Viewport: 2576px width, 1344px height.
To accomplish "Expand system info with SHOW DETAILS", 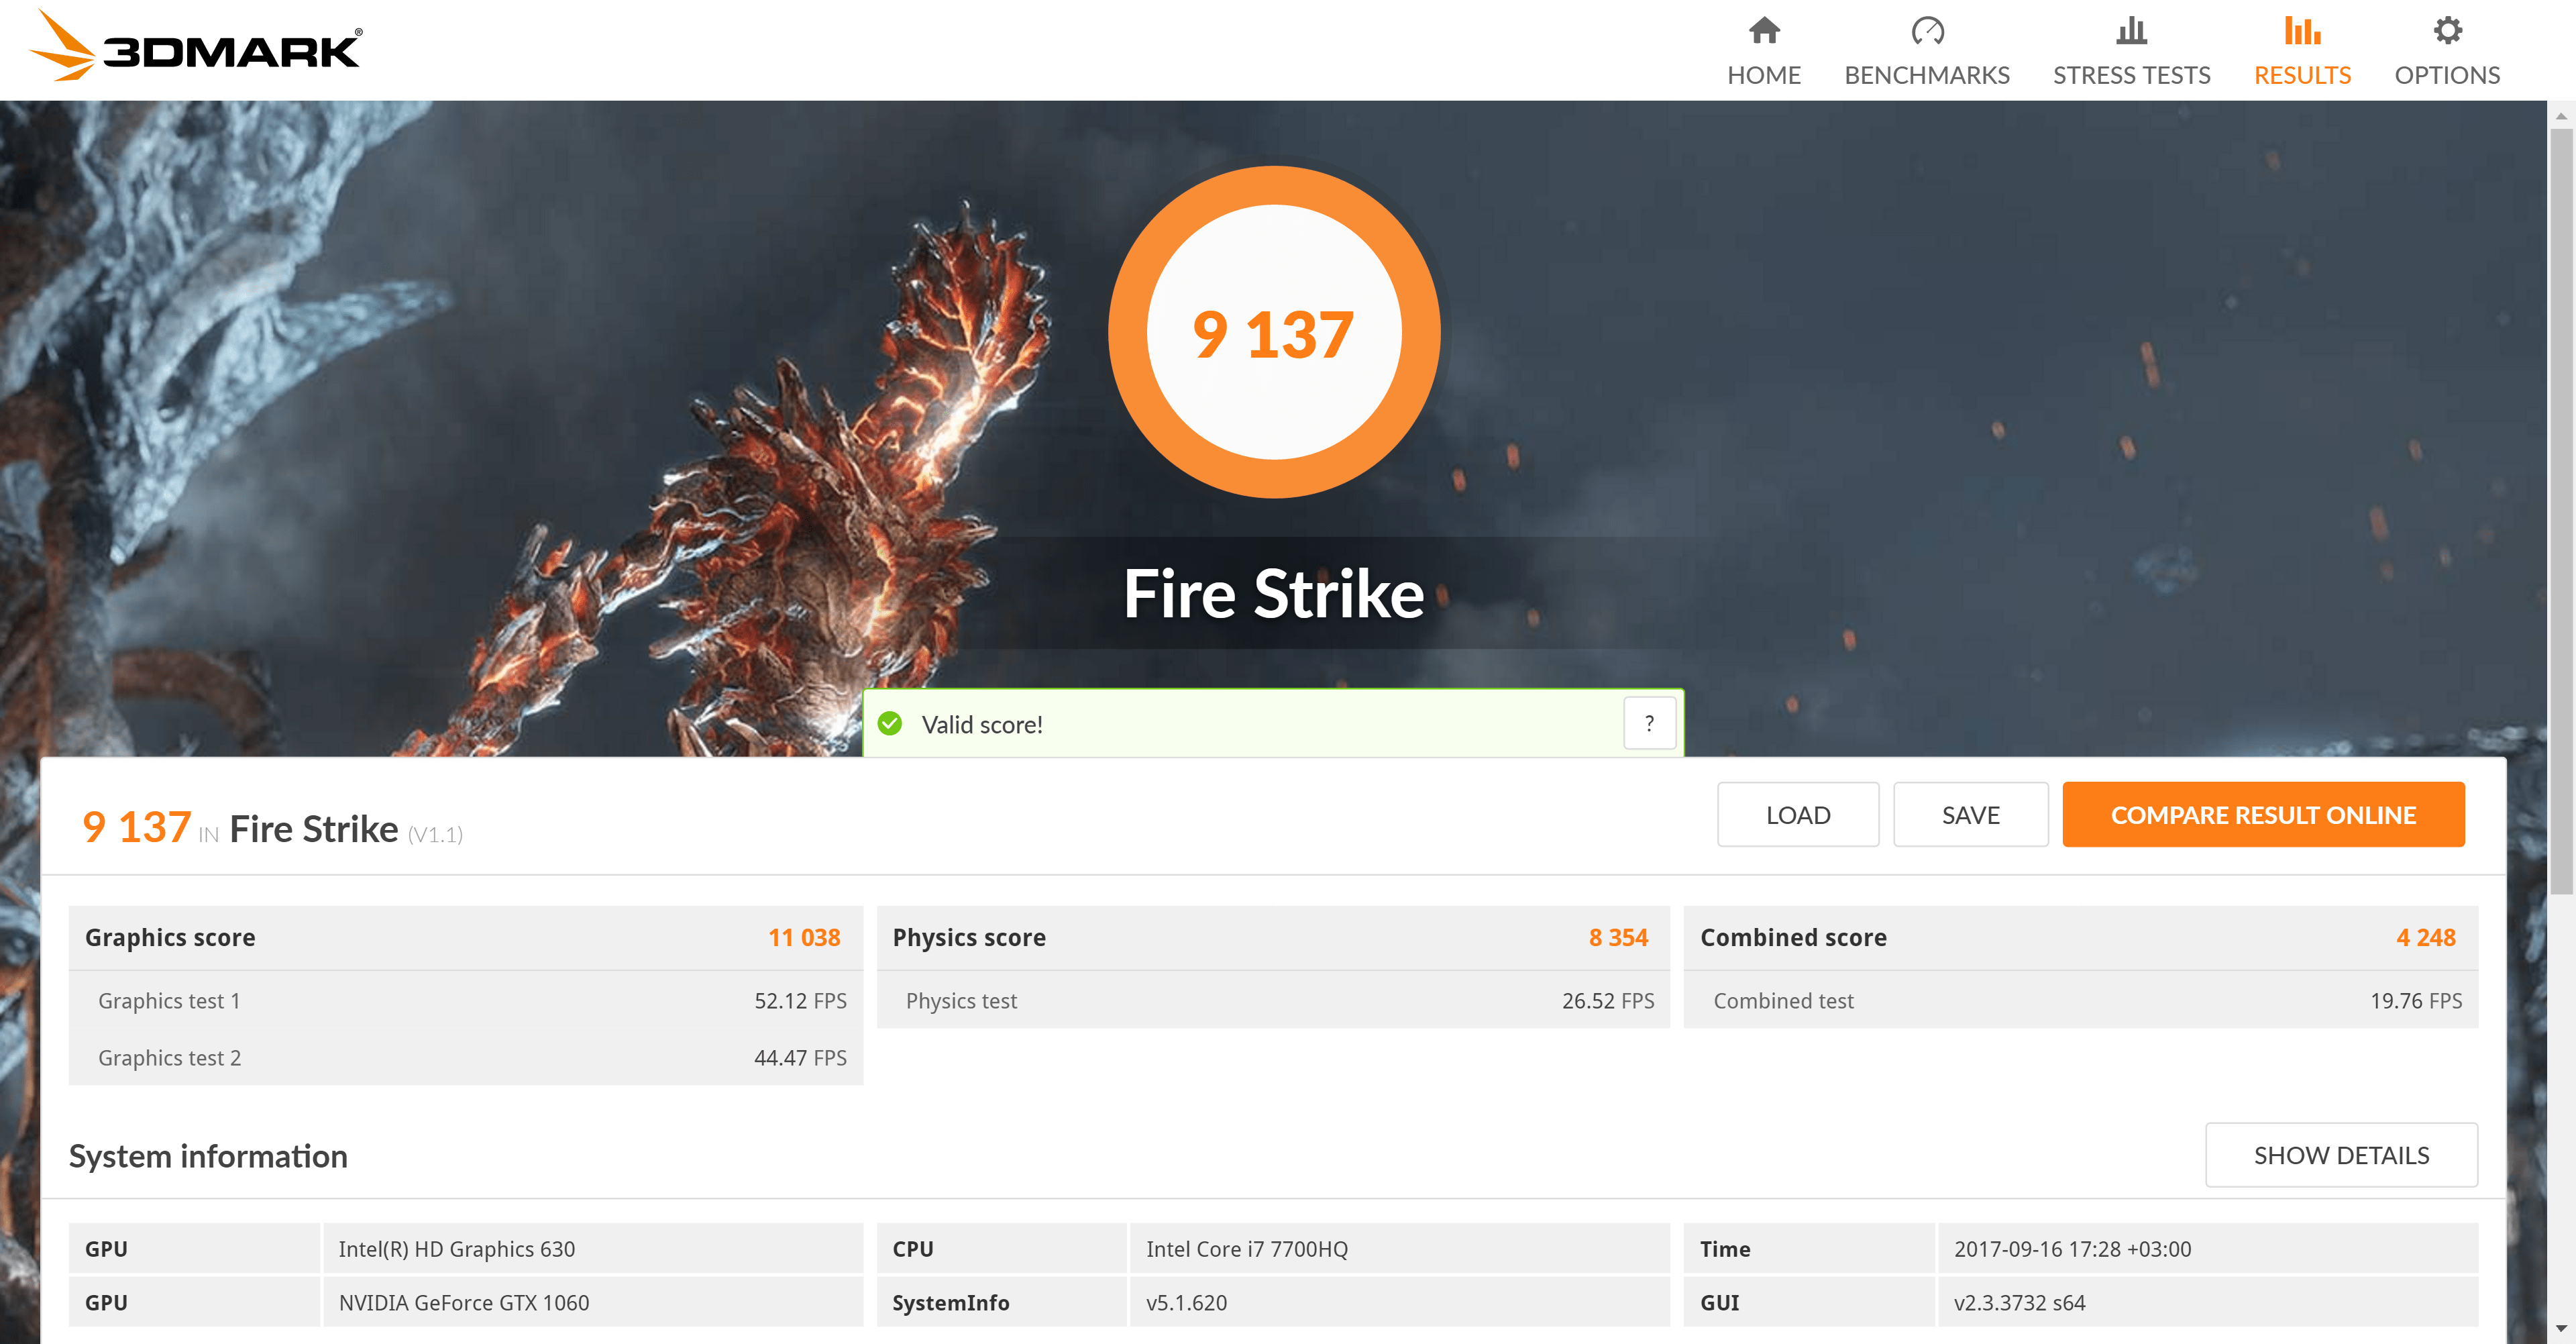I will (x=2340, y=1154).
